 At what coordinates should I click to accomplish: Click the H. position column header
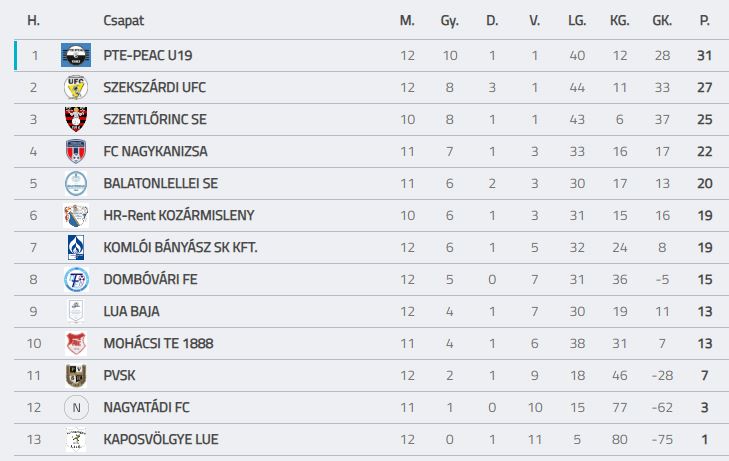33,20
